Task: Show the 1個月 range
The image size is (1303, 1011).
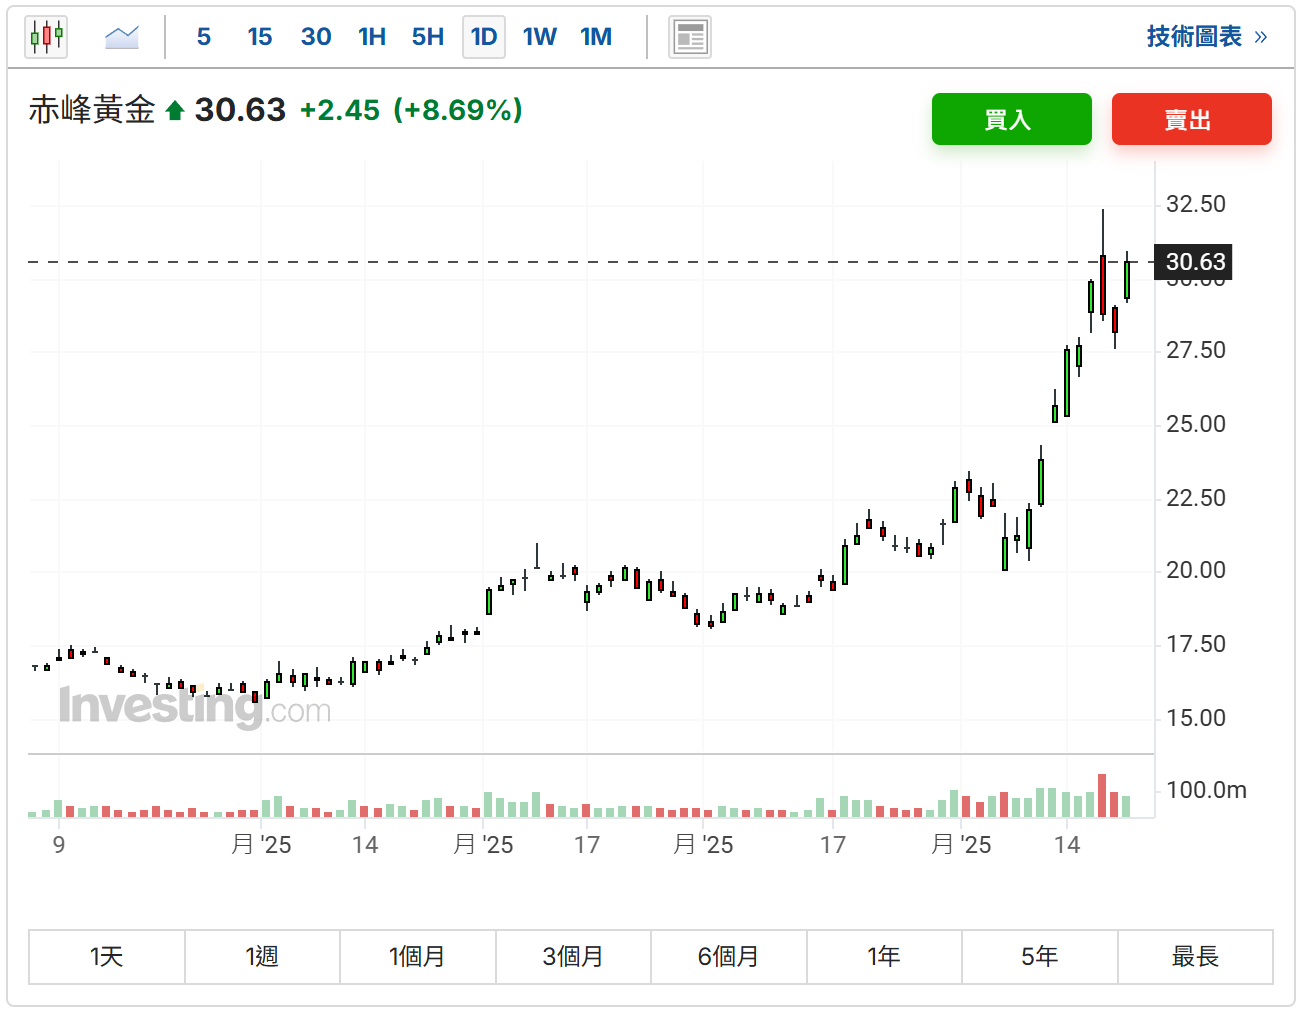Action: [418, 957]
